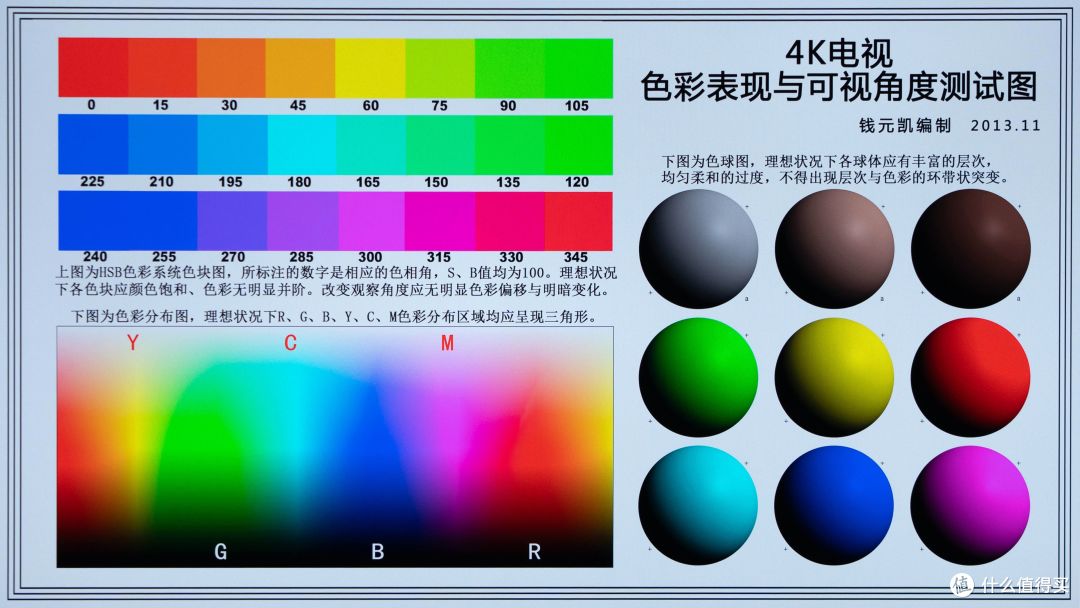Click the red M label in gradient chart

click(x=448, y=342)
